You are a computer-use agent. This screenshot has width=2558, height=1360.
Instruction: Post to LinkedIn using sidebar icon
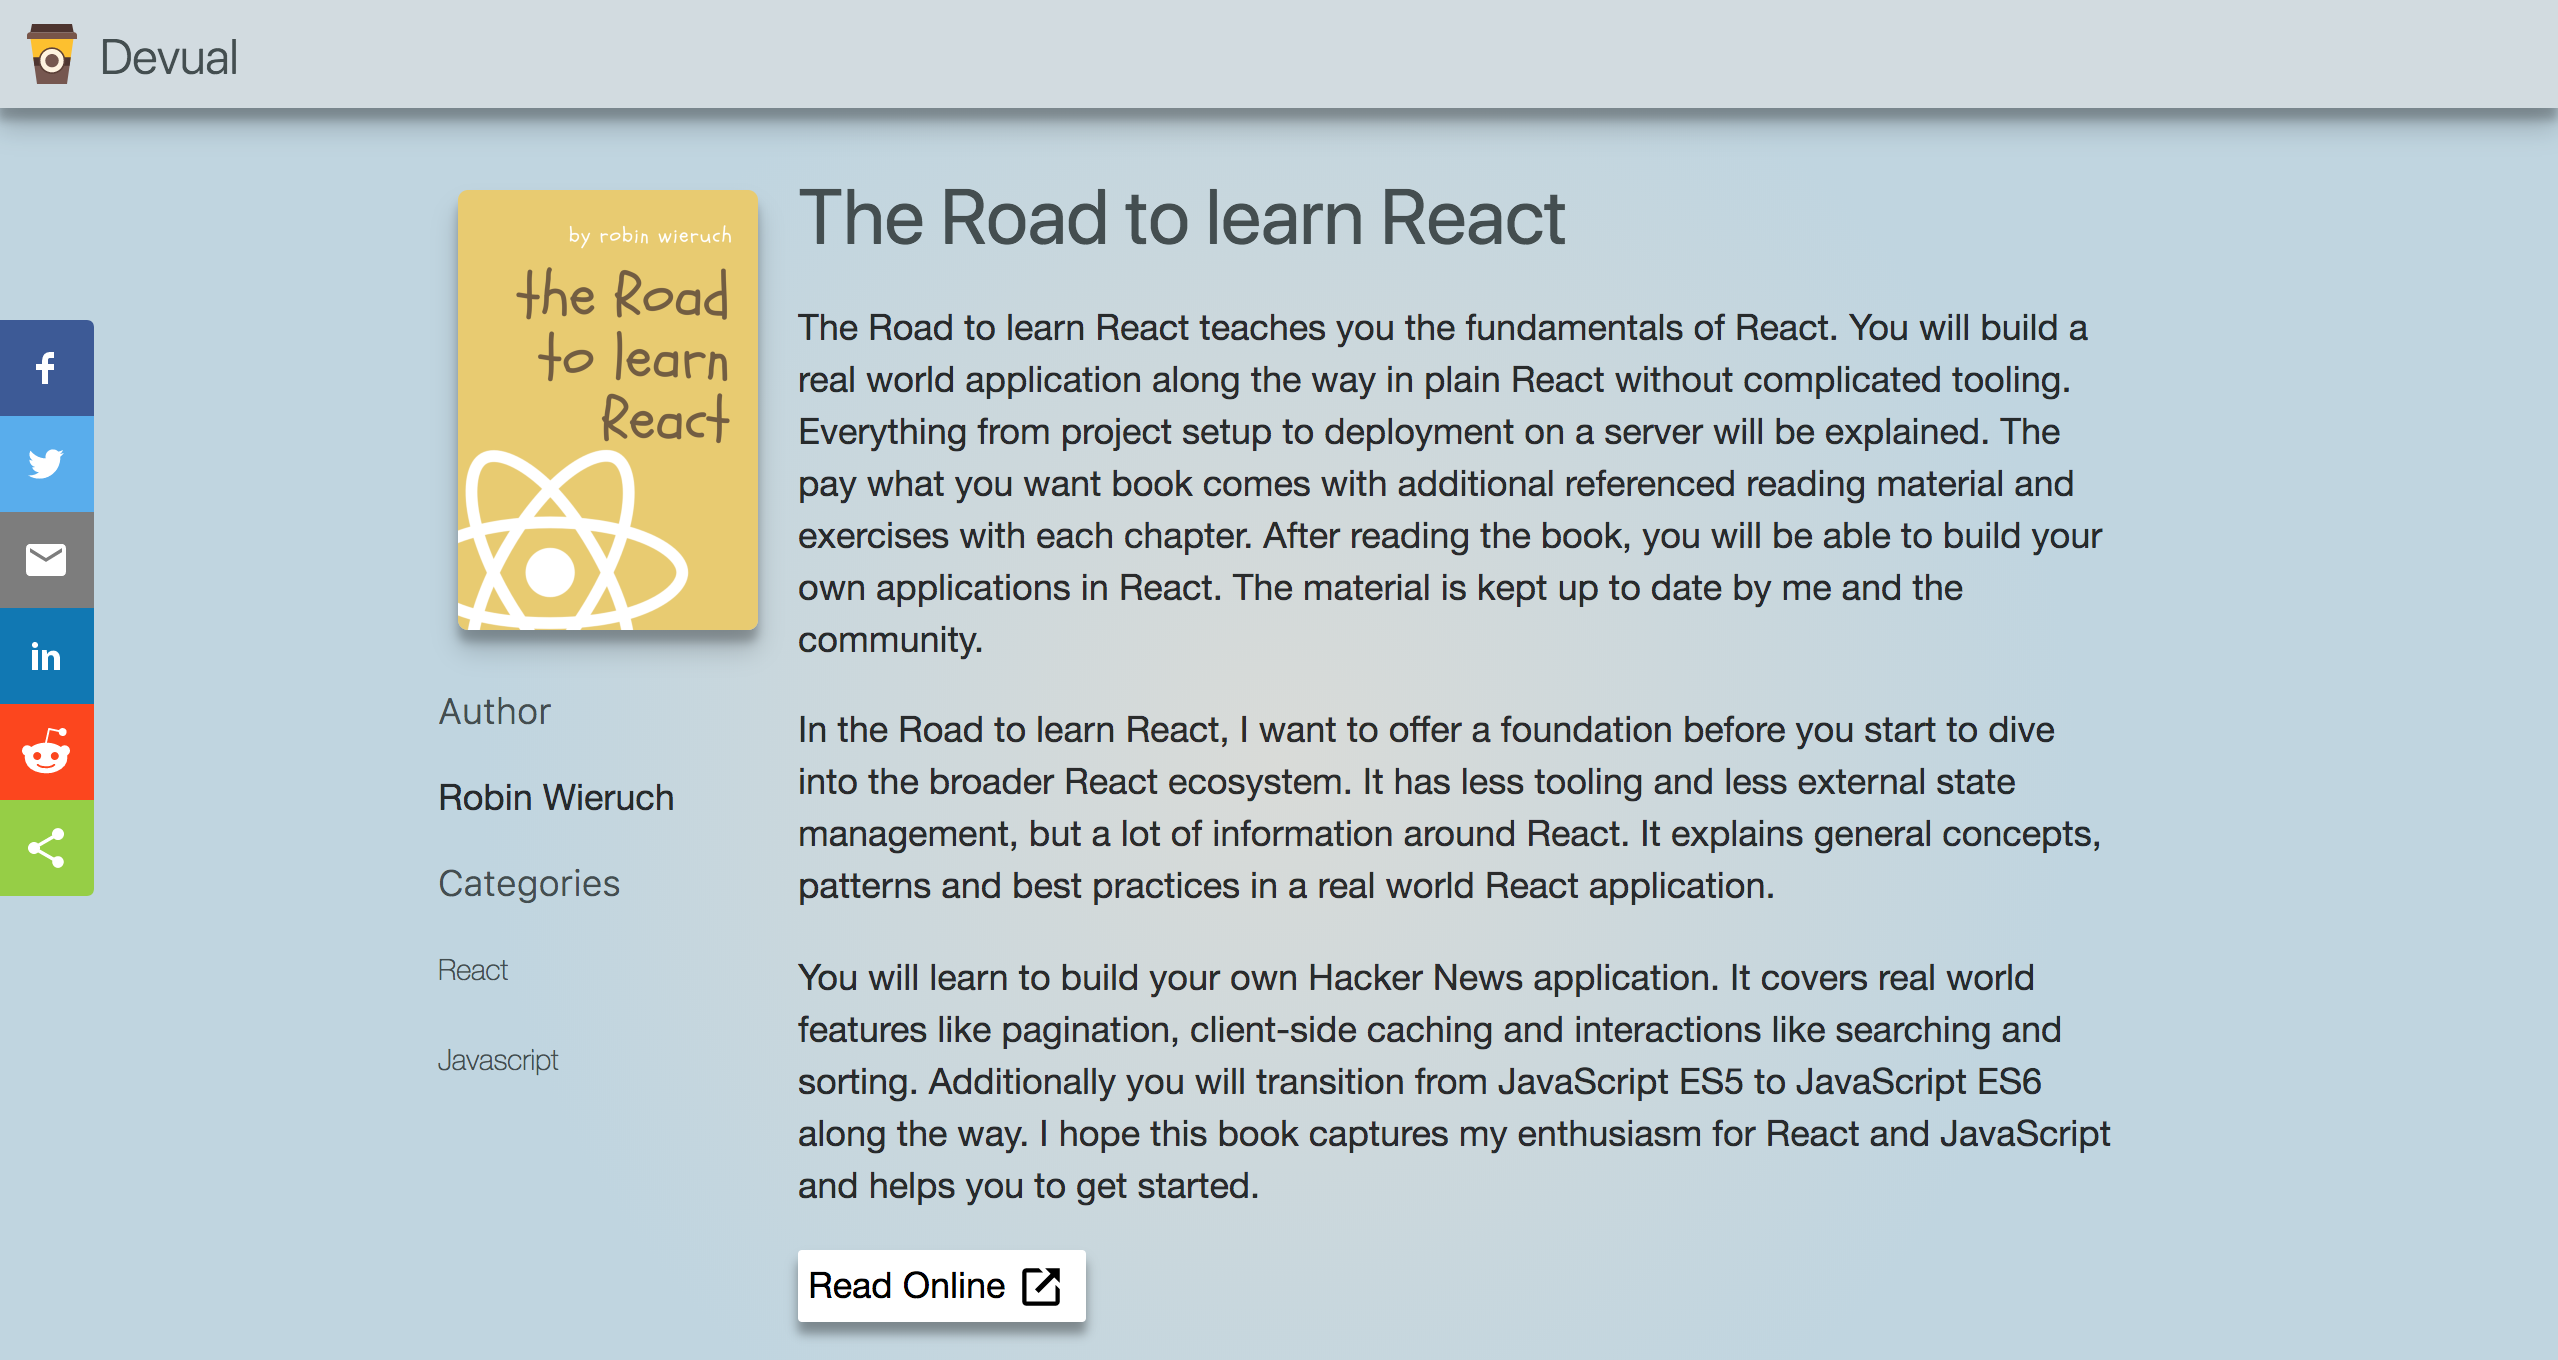click(x=46, y=656)
